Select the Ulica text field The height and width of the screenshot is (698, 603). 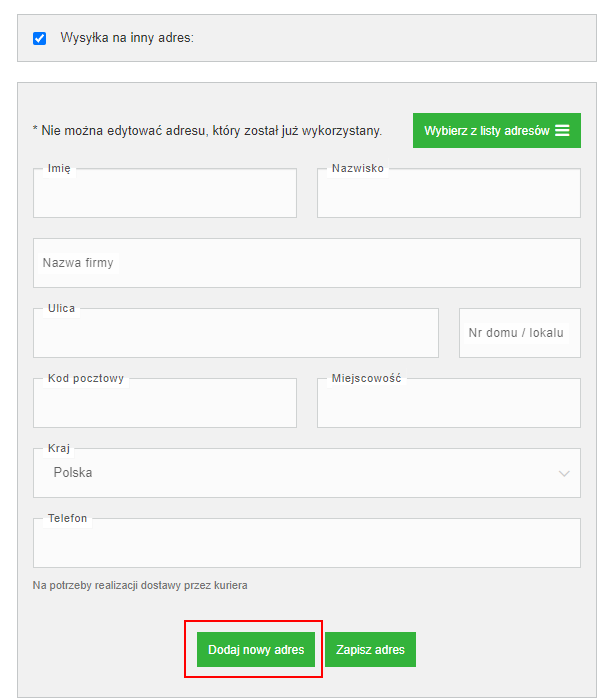point(236,333)
